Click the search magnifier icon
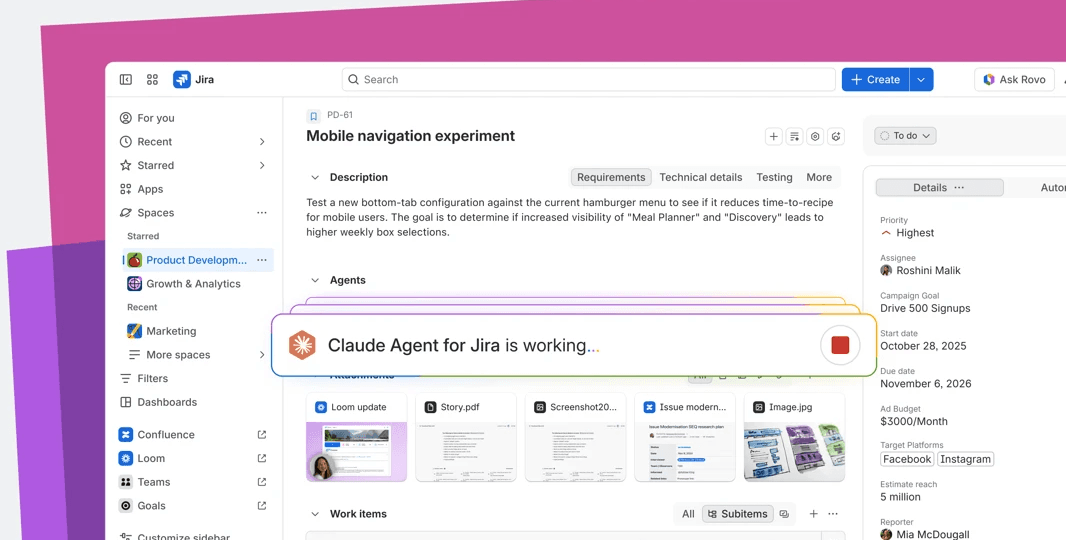 (x=354, y=80)
